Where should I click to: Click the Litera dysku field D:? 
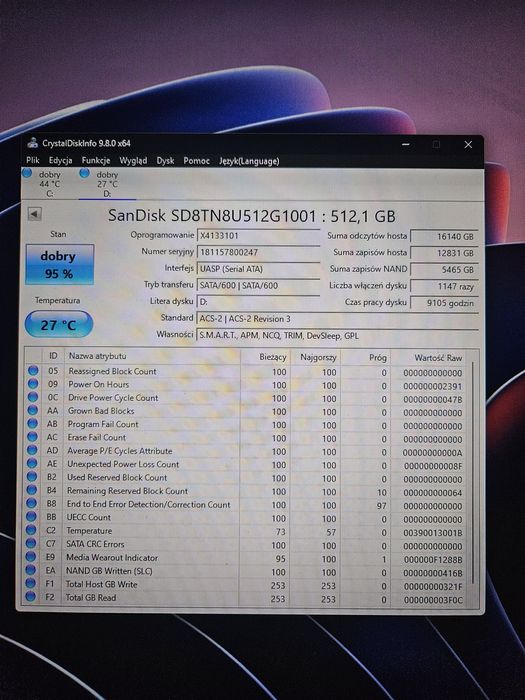(258, 302)
